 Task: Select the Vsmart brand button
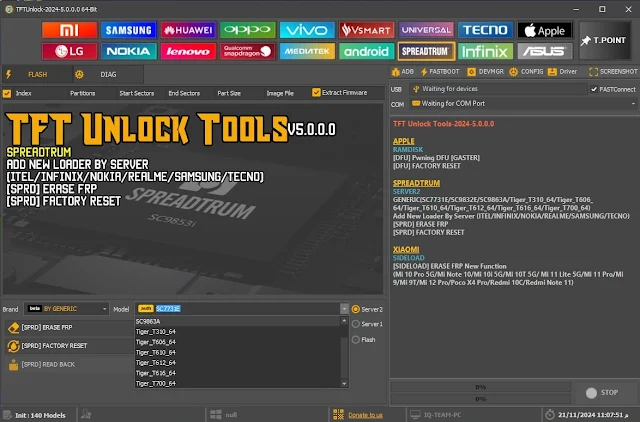coord(367,30)
